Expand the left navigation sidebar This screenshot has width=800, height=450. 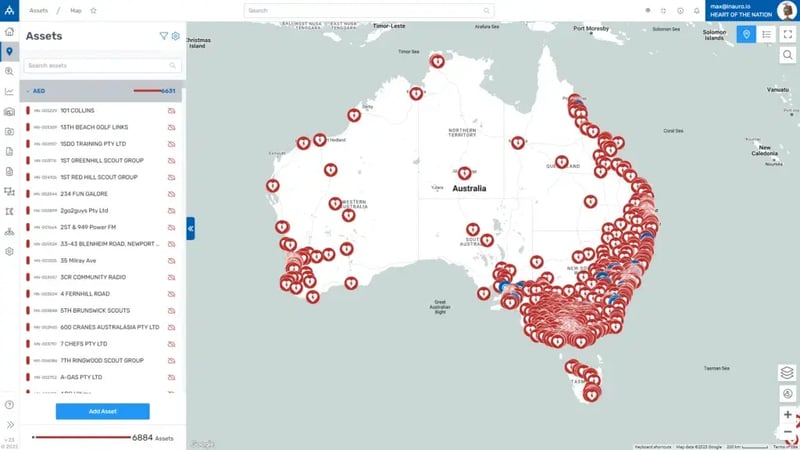9,424
